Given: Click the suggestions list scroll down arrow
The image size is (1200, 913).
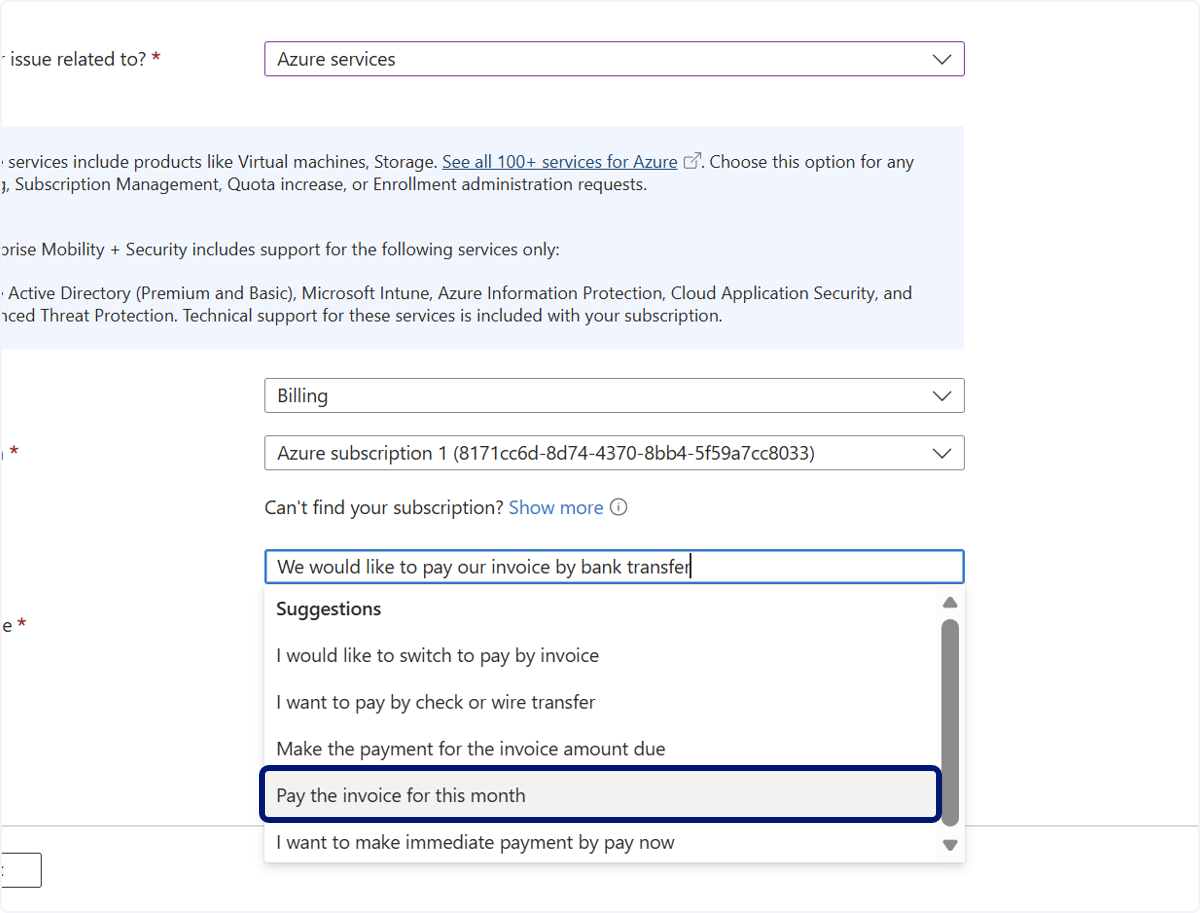Looking at the screenshot, I should pyautogui.click(x=950, y=845).
